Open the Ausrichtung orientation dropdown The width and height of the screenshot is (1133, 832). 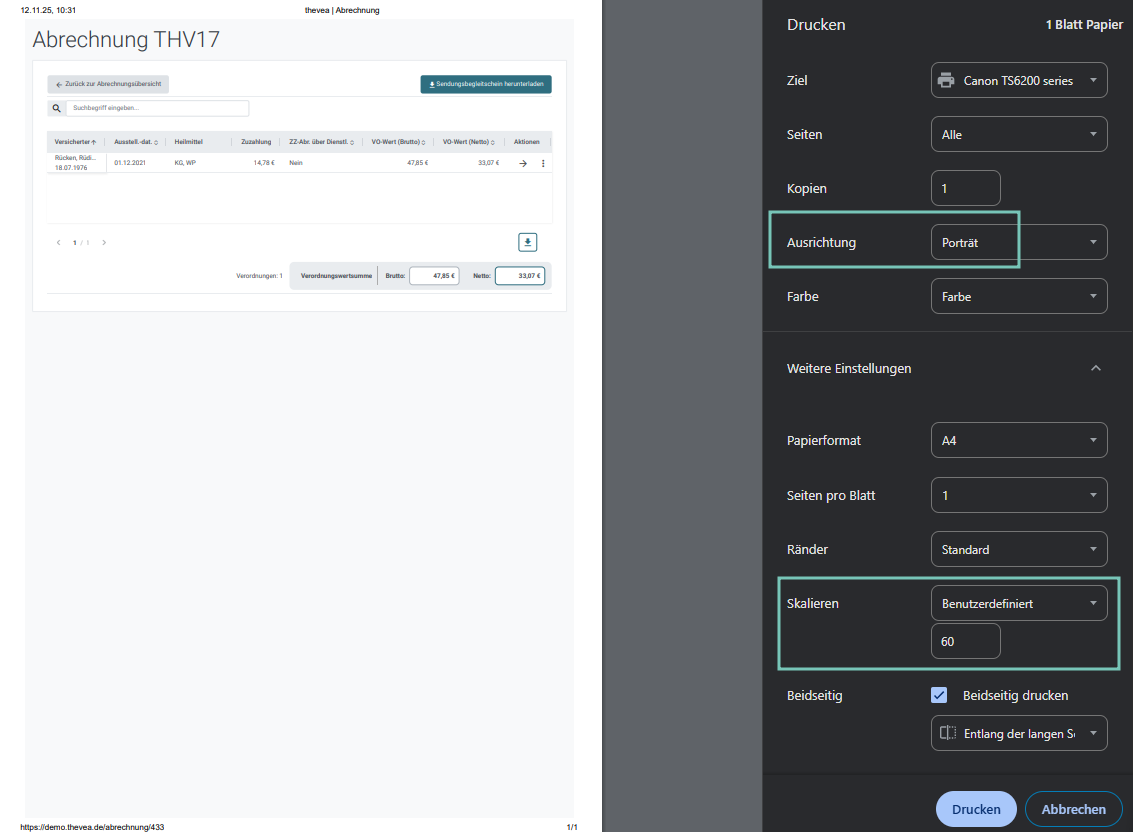point(1019,242)
